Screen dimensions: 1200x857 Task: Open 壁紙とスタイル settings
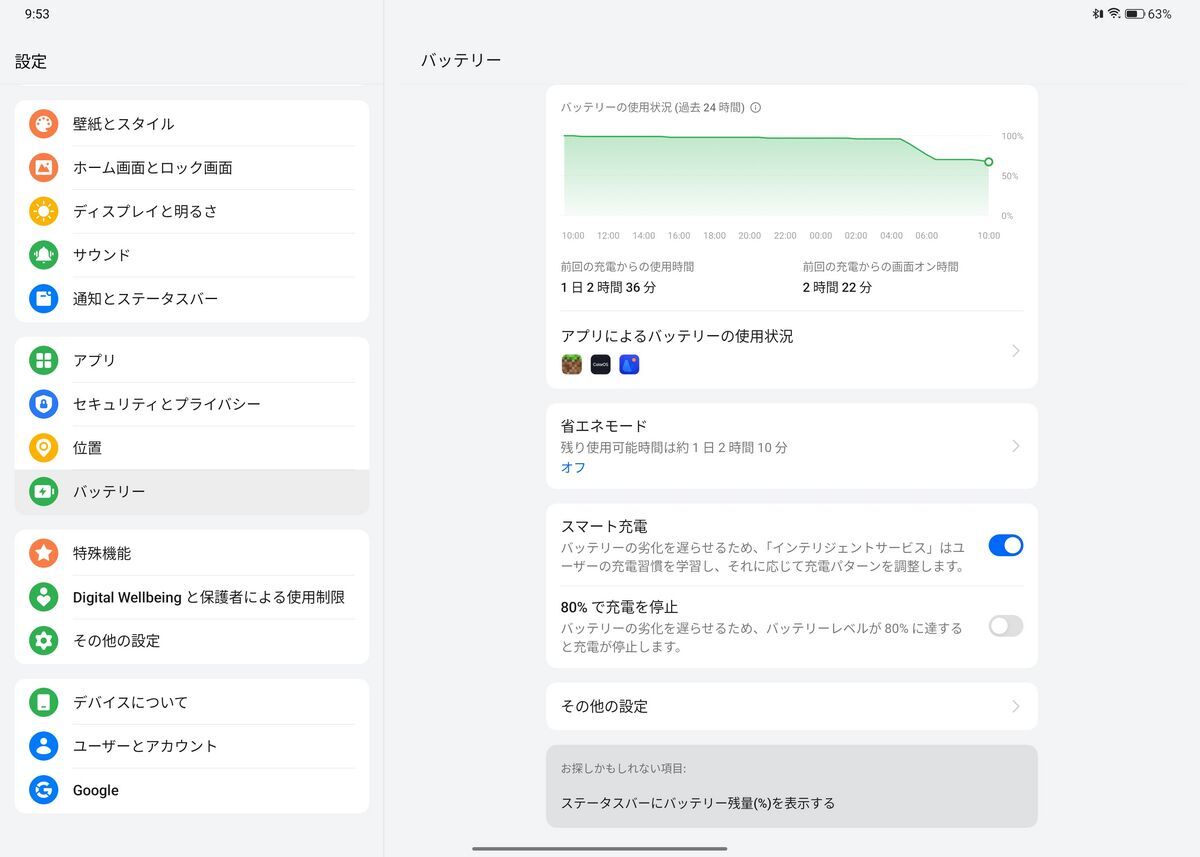tap(192, 124)
